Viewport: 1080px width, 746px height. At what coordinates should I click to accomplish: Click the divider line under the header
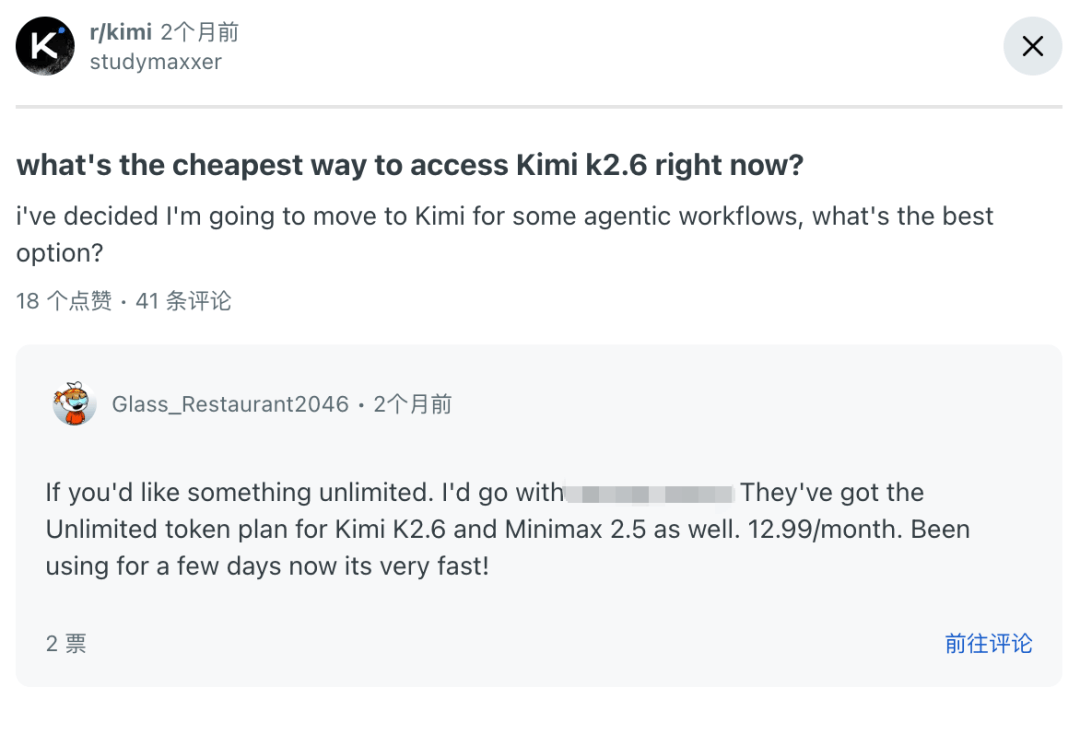tap(539, 107)
